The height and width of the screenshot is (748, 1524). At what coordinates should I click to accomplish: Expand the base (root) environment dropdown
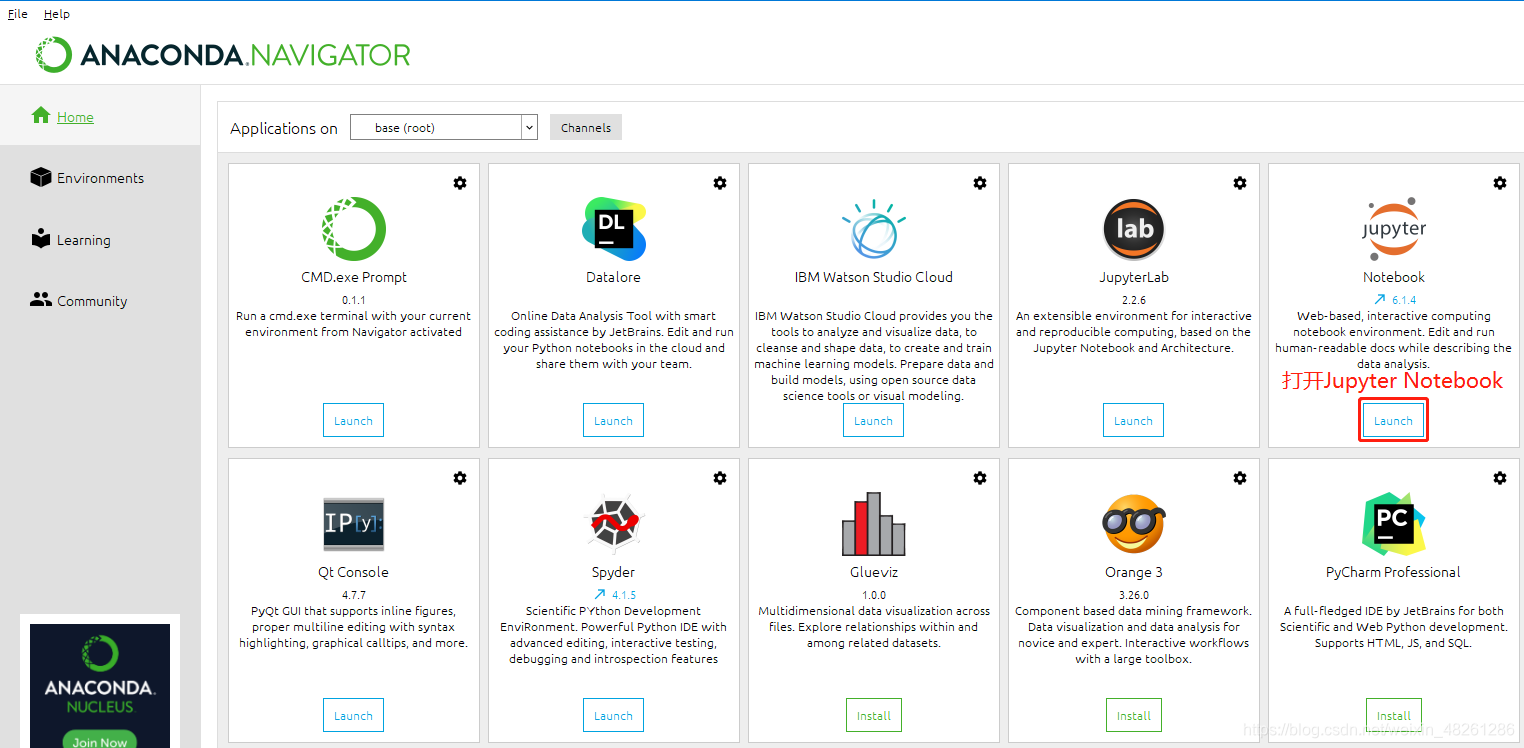click(444, 127)
